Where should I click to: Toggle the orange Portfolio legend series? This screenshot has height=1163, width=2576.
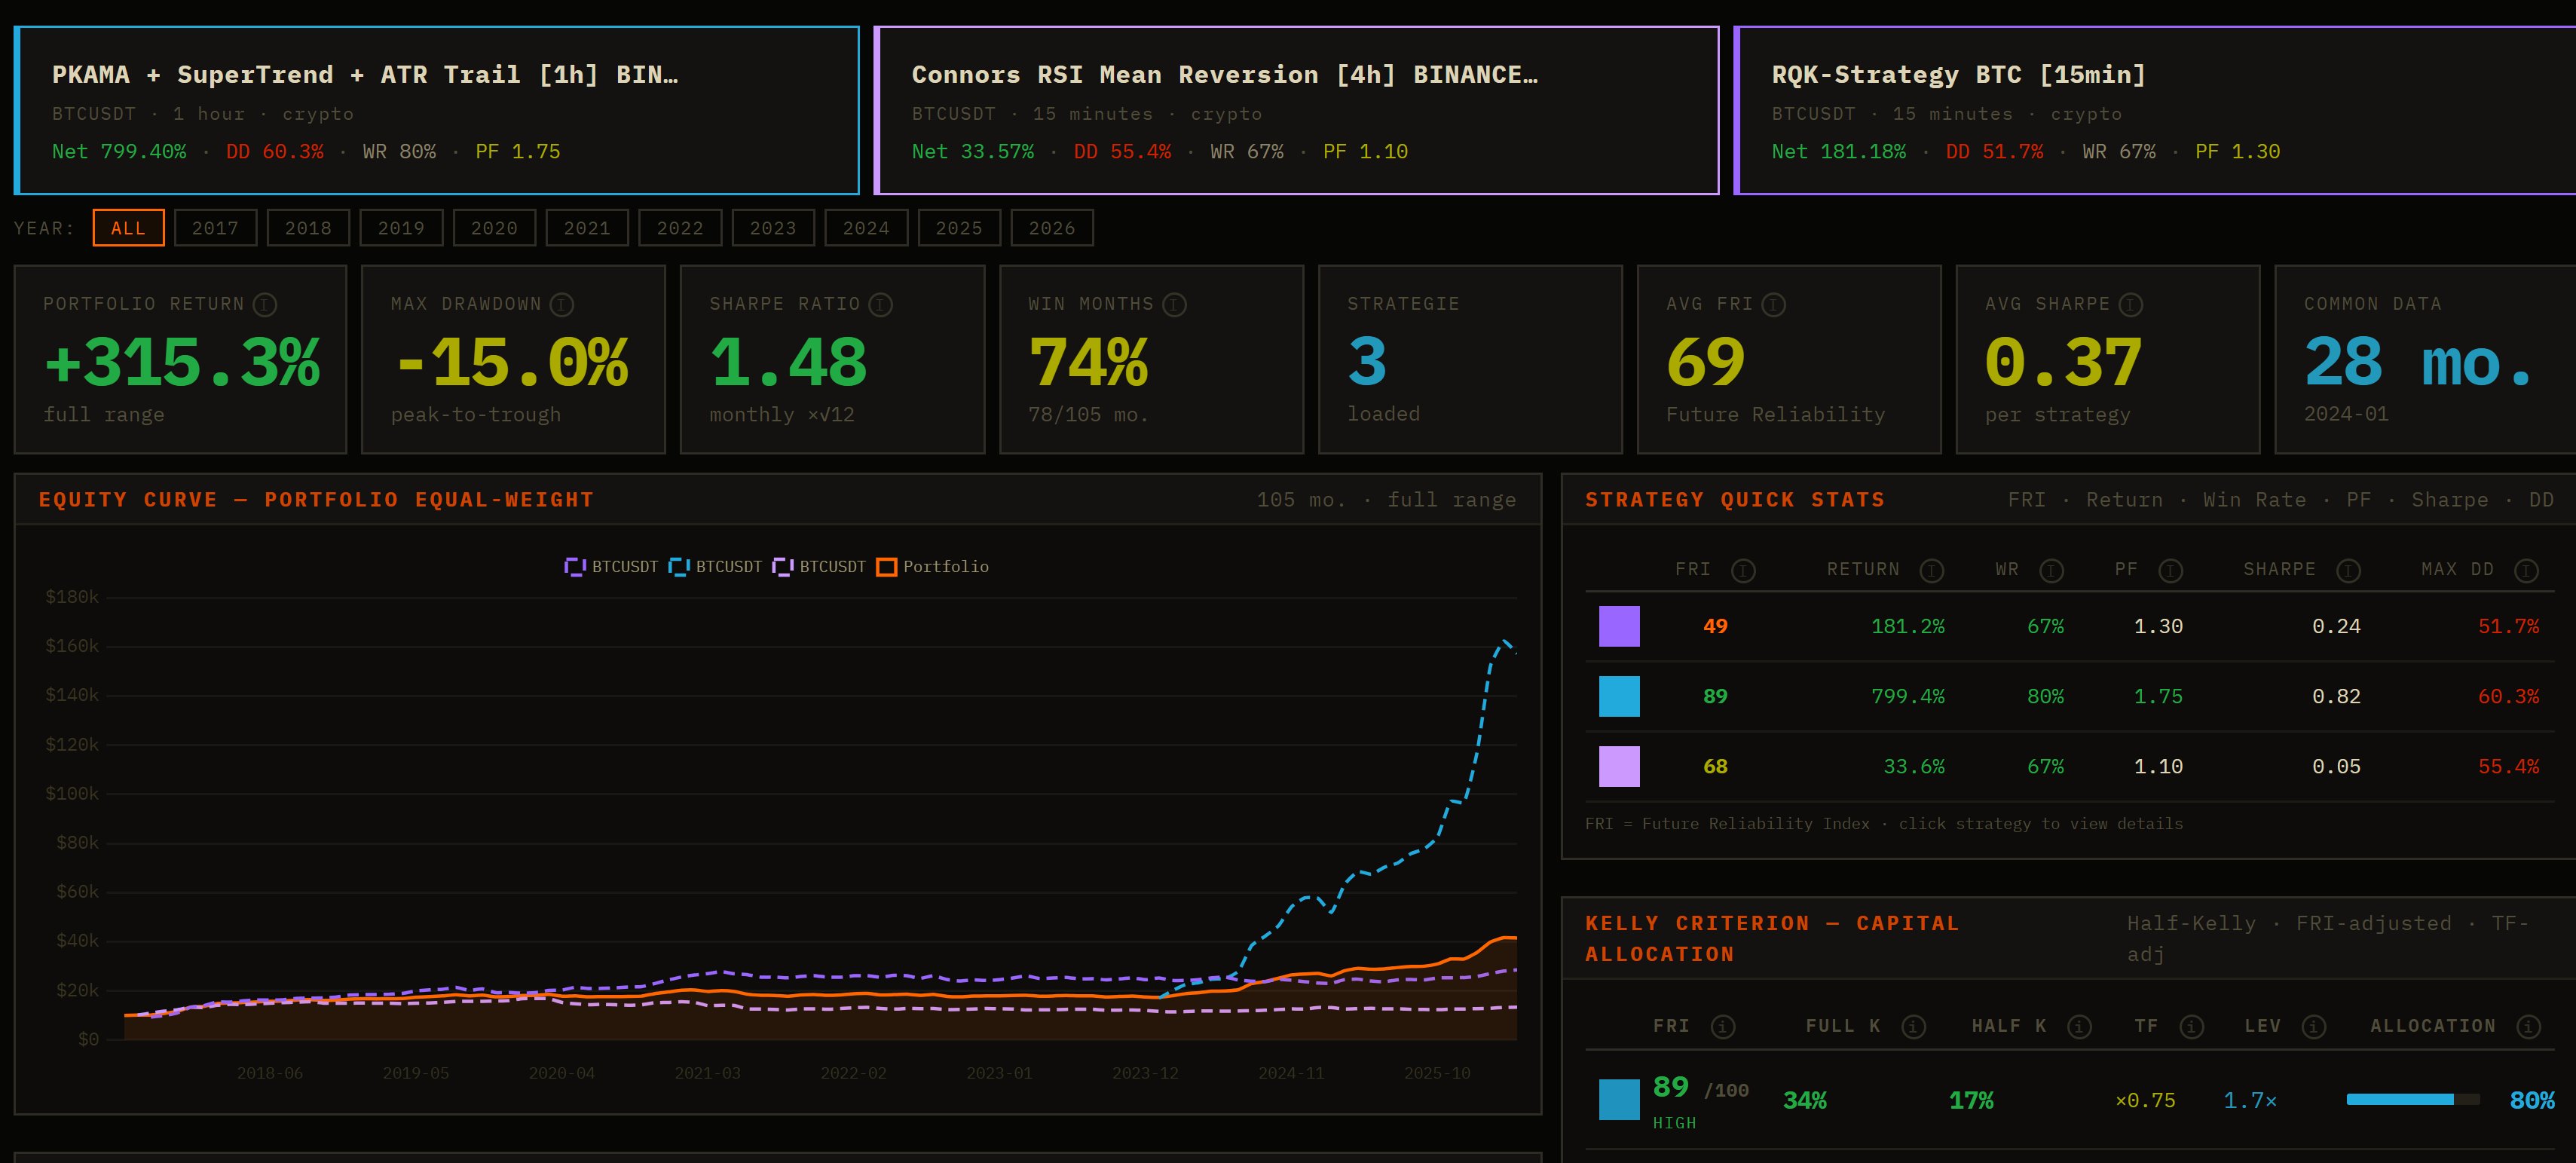click(x=932, y=567)
